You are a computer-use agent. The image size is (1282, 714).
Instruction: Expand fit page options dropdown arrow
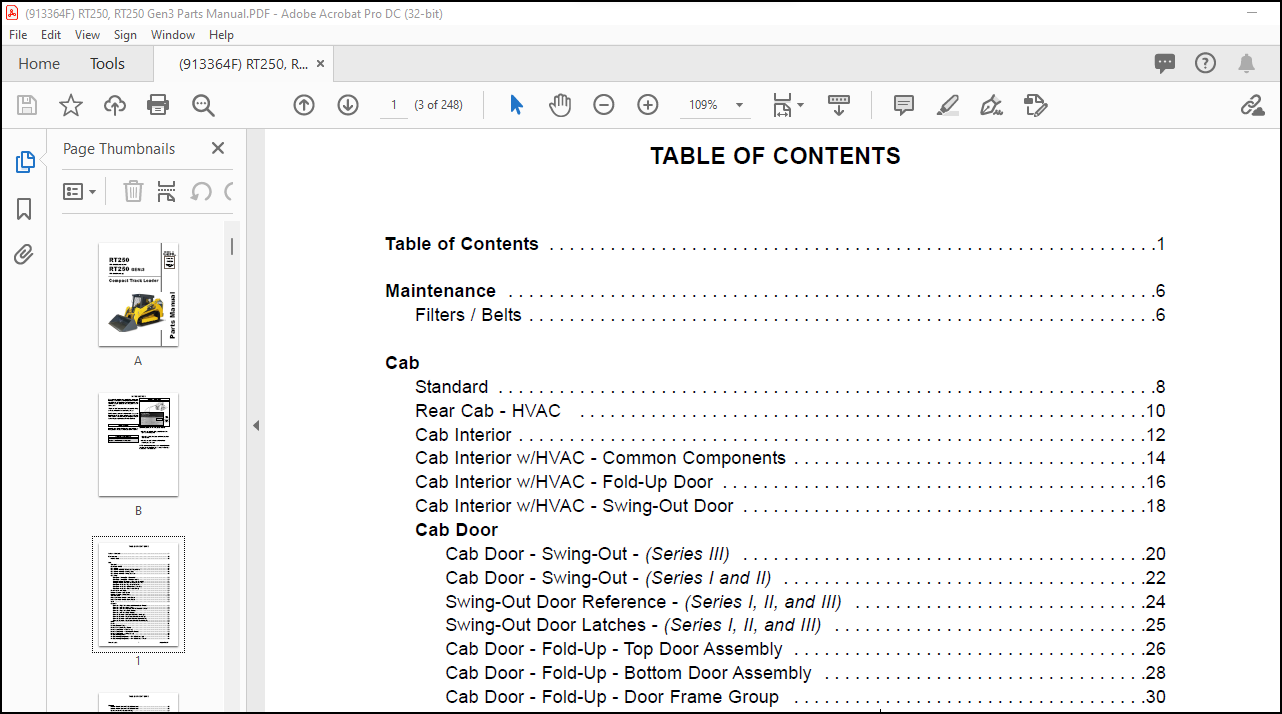coord(800,105)
